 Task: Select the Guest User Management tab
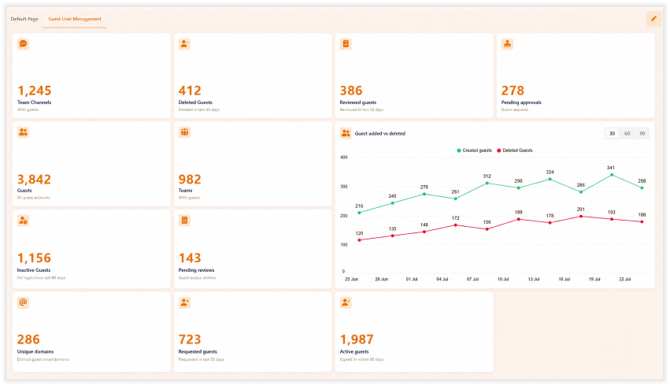[x=75, y=19]
